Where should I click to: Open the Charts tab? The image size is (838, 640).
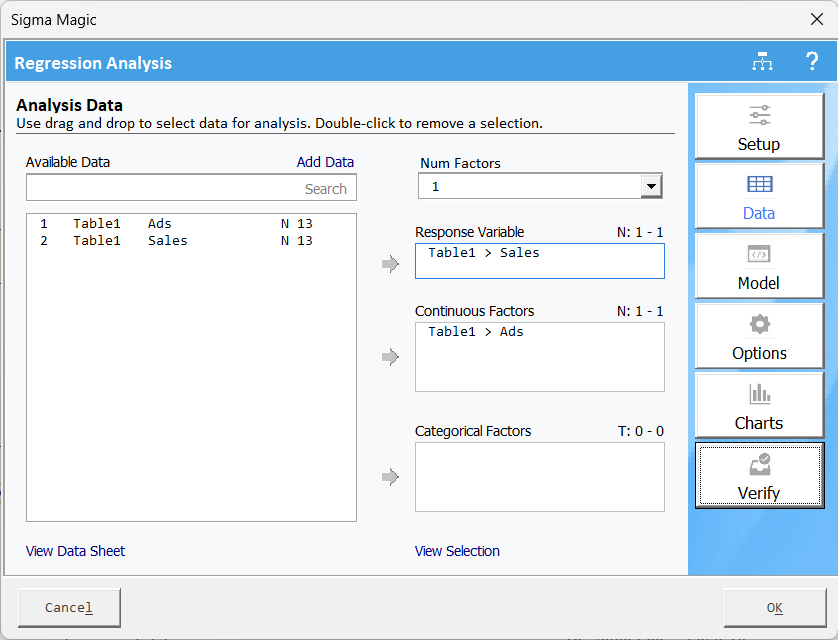click(x=759, y=406)
